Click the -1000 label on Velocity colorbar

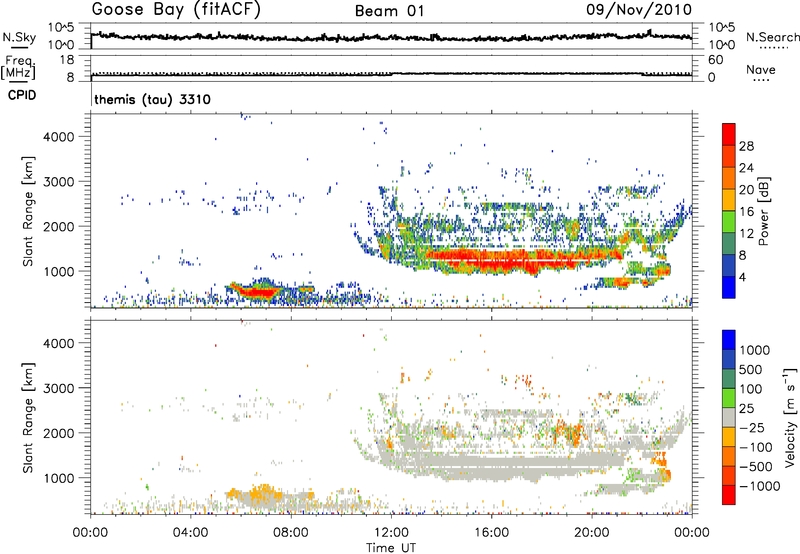760,486
